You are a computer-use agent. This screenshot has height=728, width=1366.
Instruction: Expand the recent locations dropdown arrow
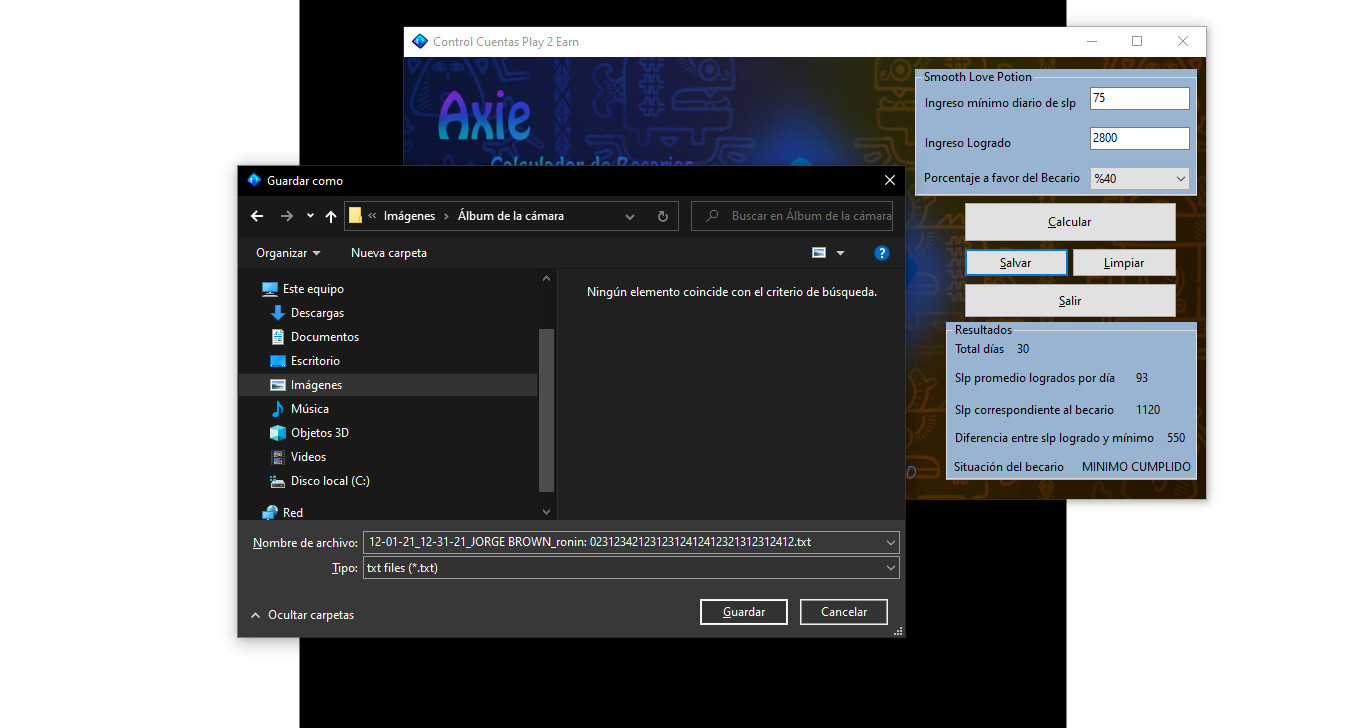tap(310, 216)
